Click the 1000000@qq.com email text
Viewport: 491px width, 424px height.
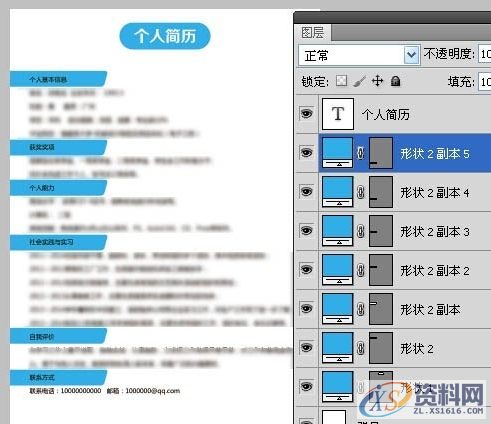(153, 391)
